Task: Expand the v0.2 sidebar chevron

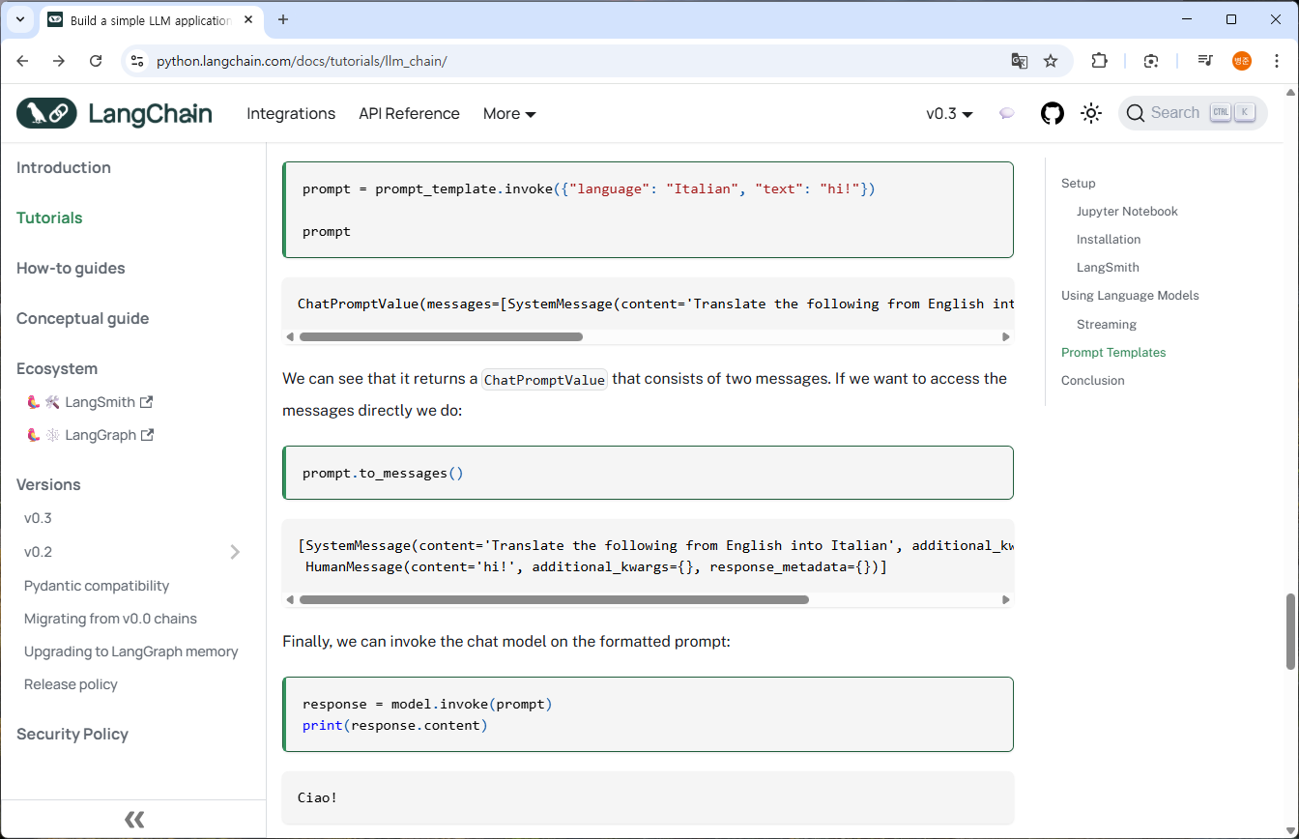Action: pyautogui.click(x=235, y=552)
